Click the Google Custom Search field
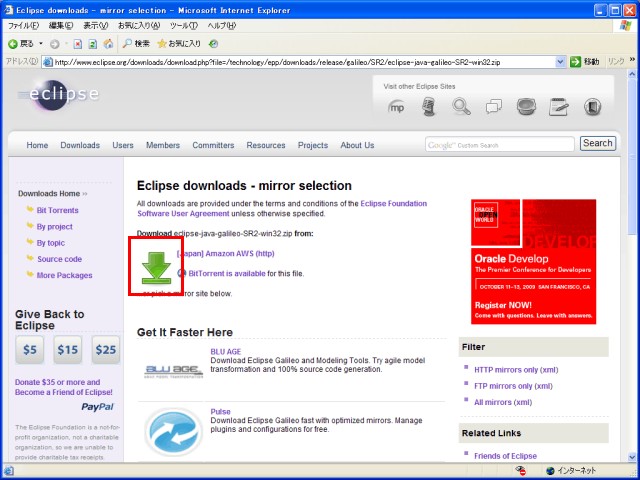 click(500, 145)
